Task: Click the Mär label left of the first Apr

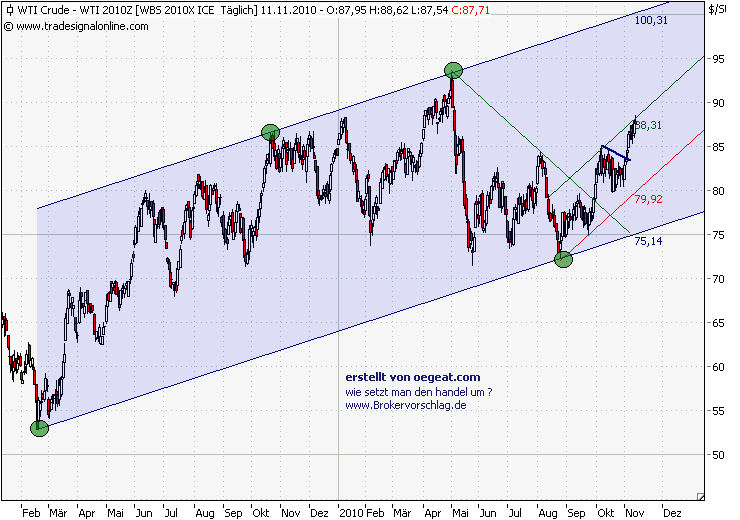Action: coord(59,513)
